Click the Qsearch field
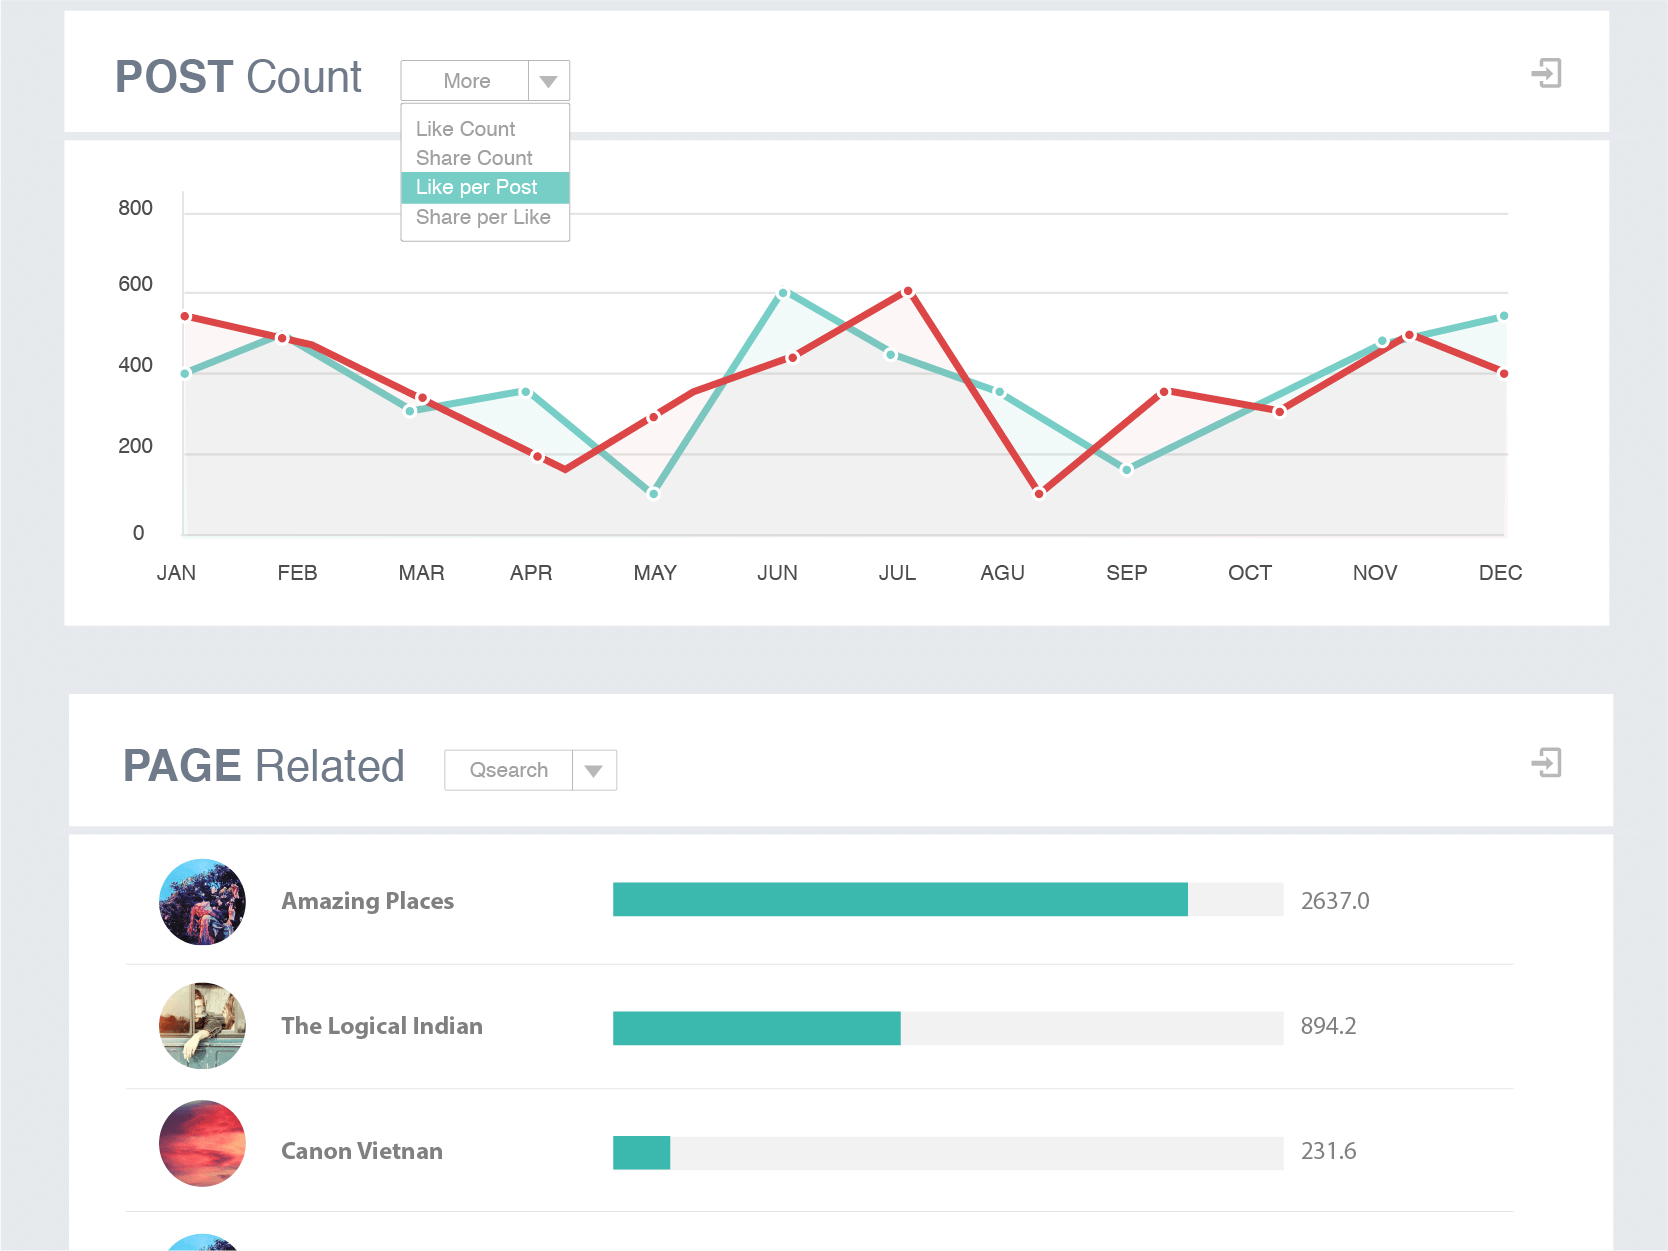Screen dimensions: 1668x1251 tap(509, 771)
